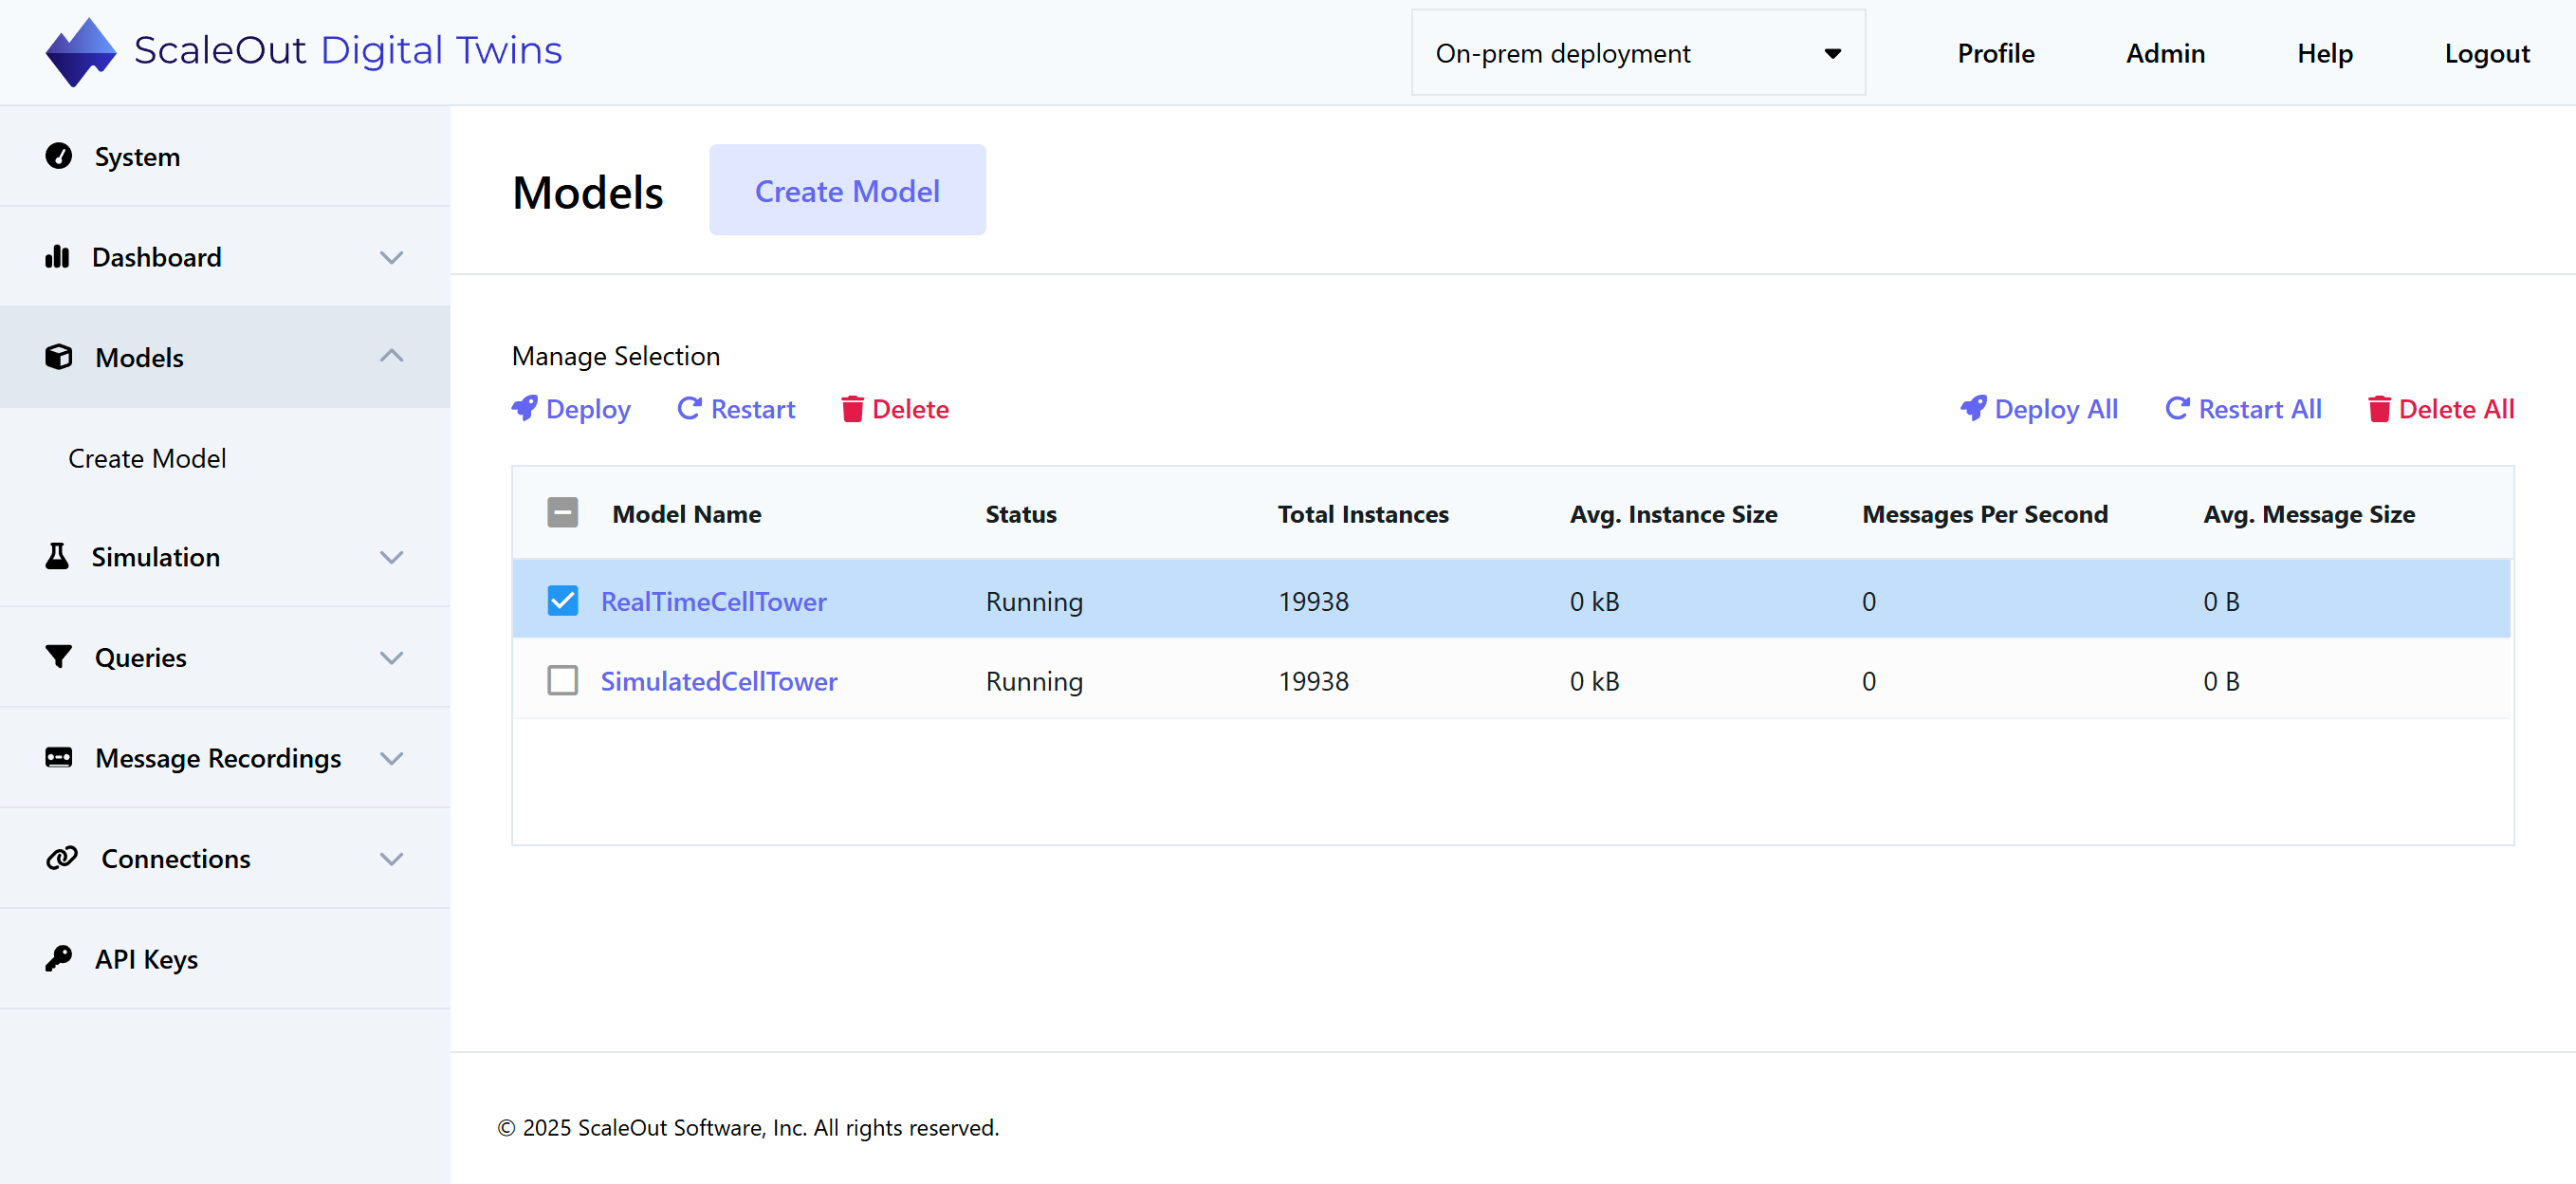Expand the Simulation section chevron
The image size is (2576, 1184).
point(392,557)
